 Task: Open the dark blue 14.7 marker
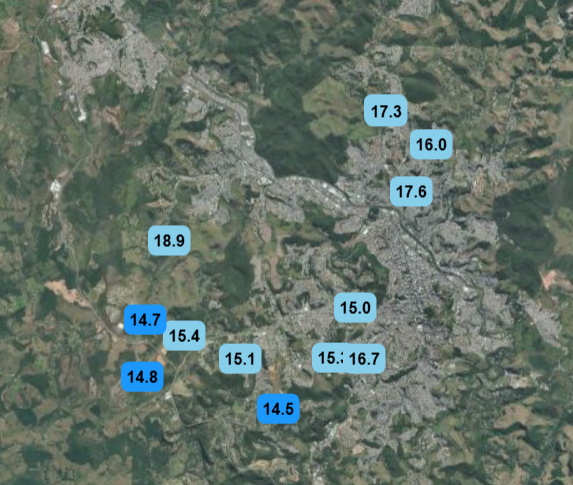click(145, 320)
